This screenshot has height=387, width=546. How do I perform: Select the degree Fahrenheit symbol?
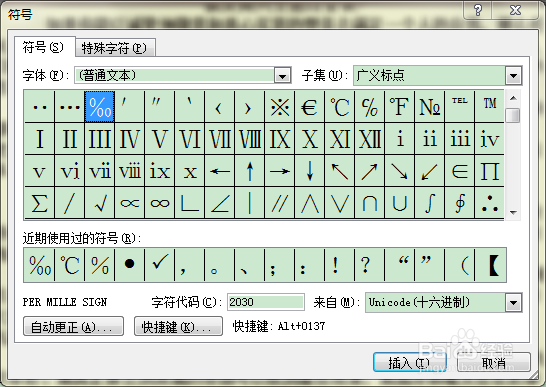[x=399, y=107]
